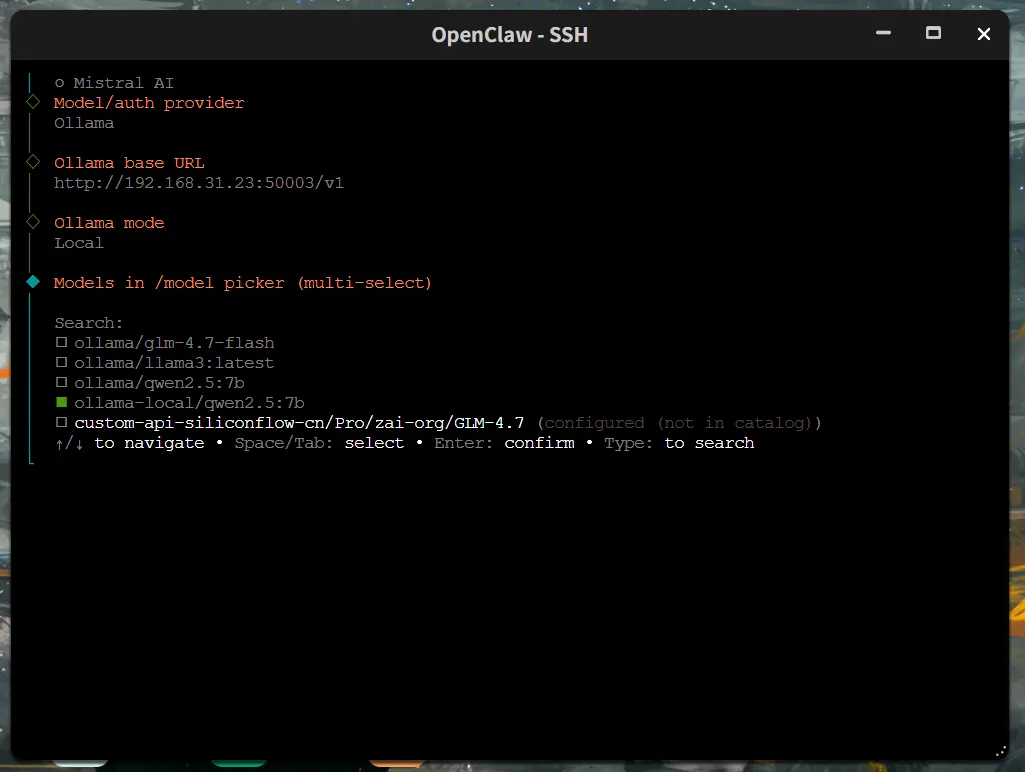Click the (configured (not in catalog)) note

[679, 423]
